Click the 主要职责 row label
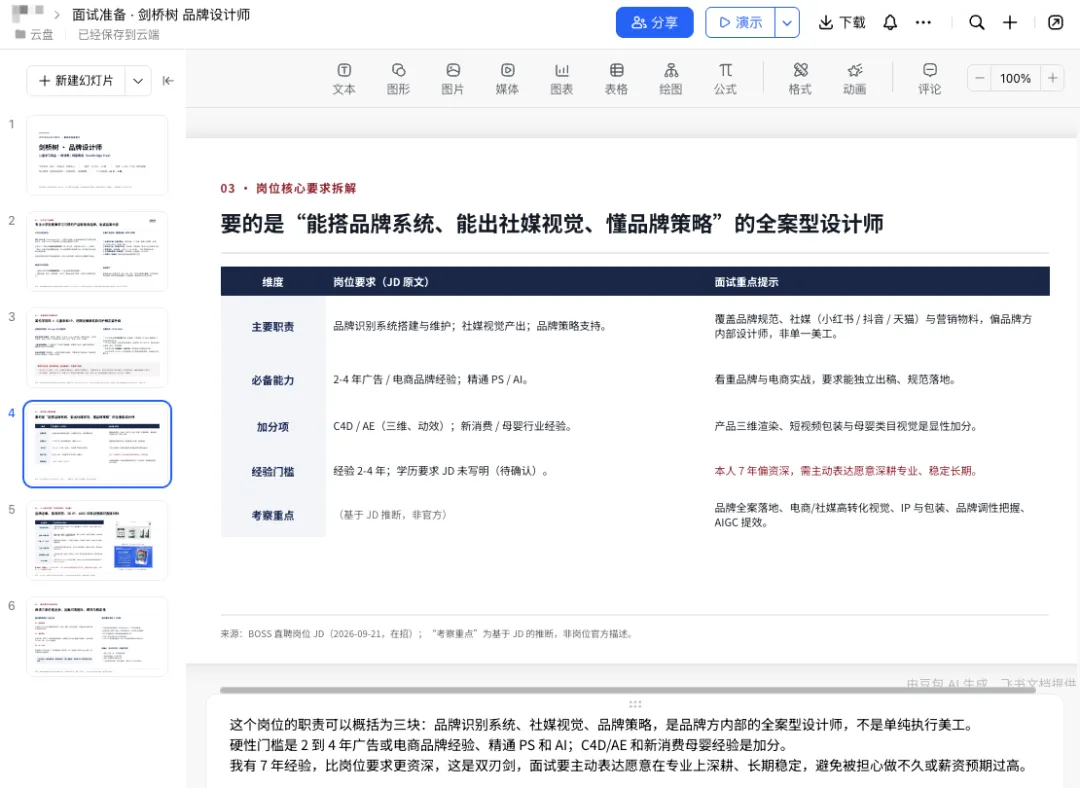 pos(273,326)
